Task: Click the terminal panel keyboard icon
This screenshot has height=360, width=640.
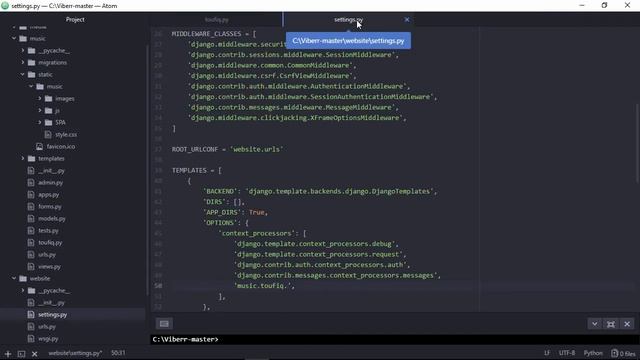Action: [x=164, y=324]
